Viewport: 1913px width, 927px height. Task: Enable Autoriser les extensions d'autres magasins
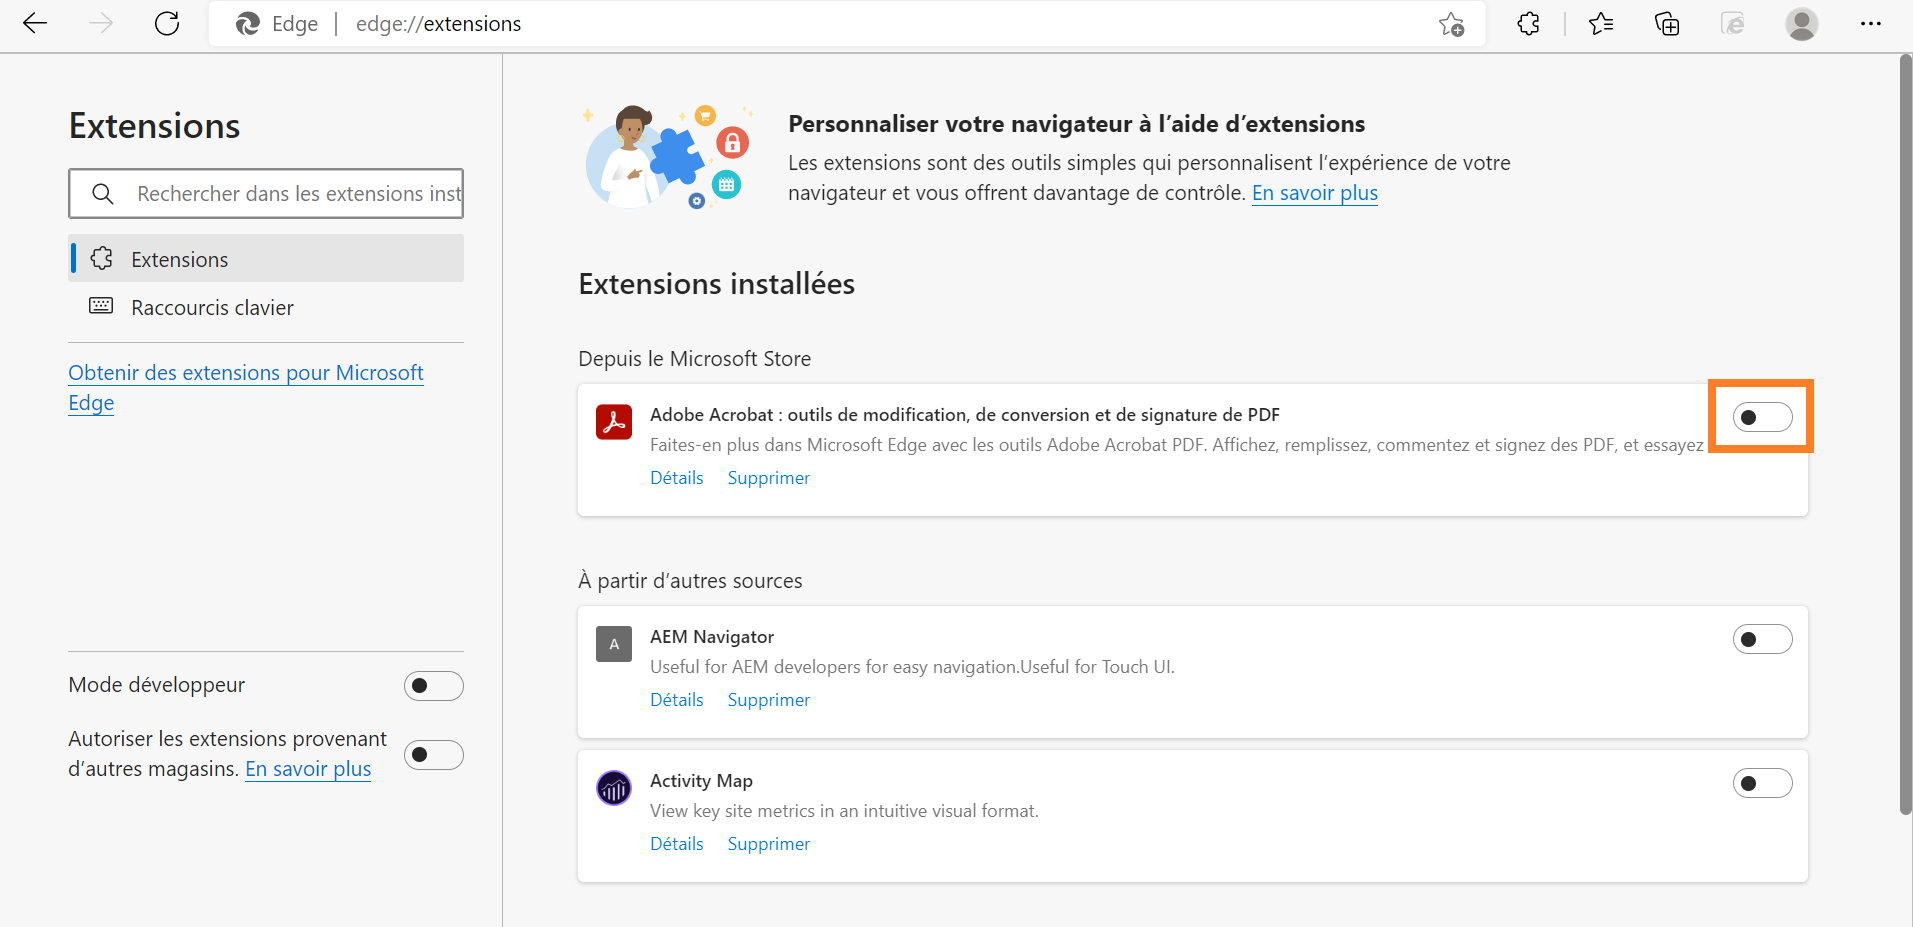pos(433,754)
